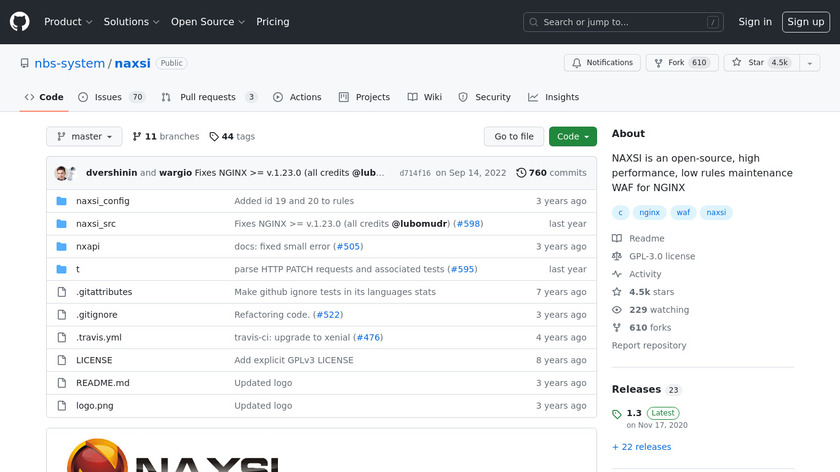This screenshot has width=840, height=472.
Task: Open the naxsi_config folder
Action: [x=103, y=201]
